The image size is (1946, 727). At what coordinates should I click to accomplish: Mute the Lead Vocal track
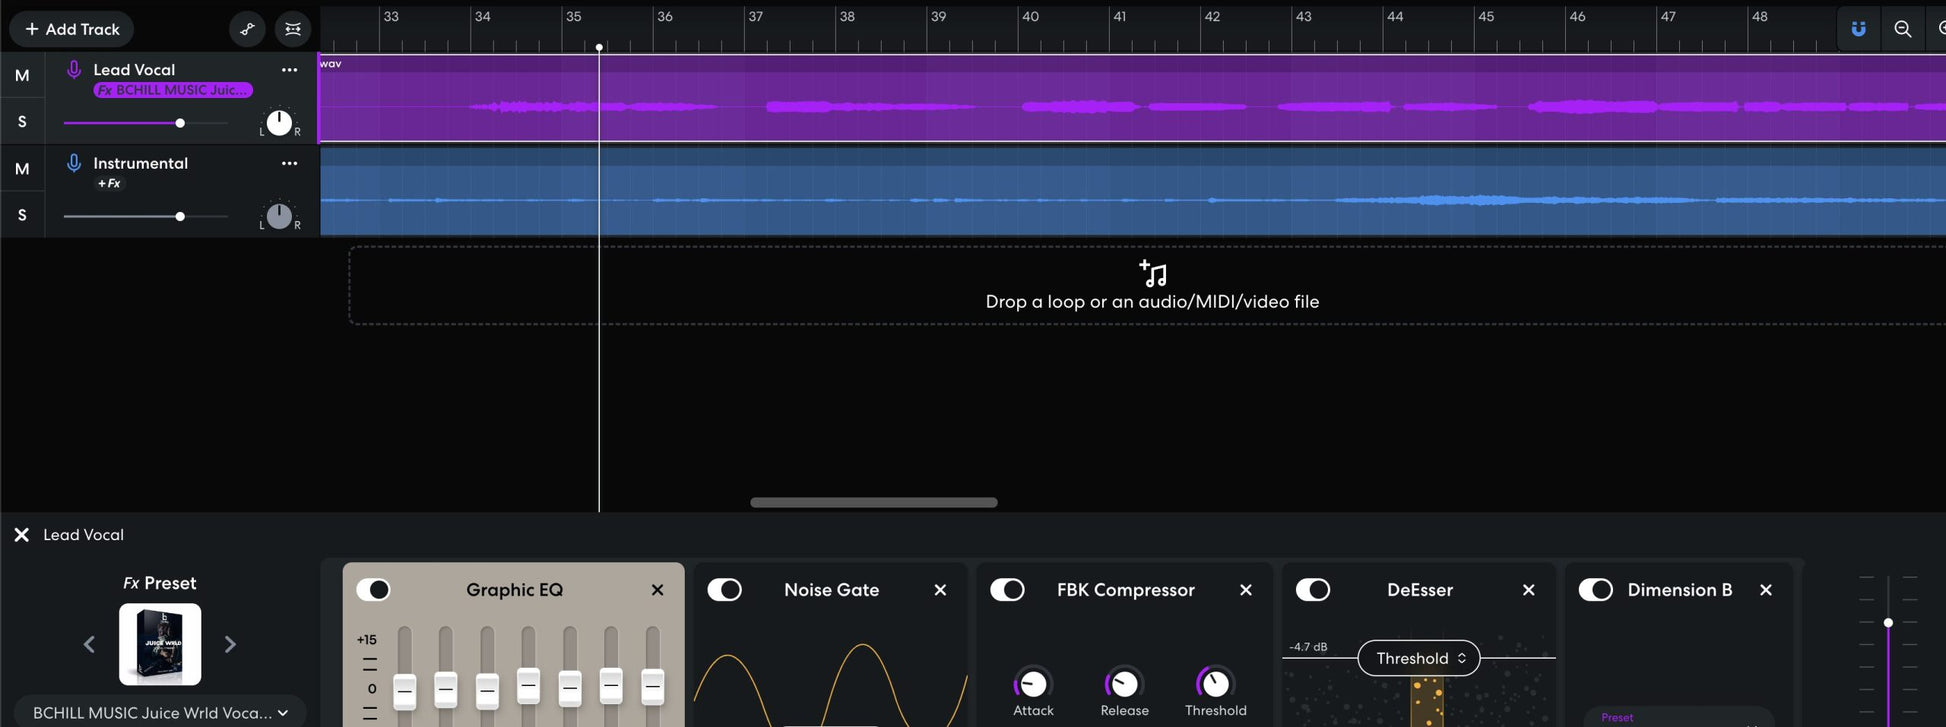22,76
